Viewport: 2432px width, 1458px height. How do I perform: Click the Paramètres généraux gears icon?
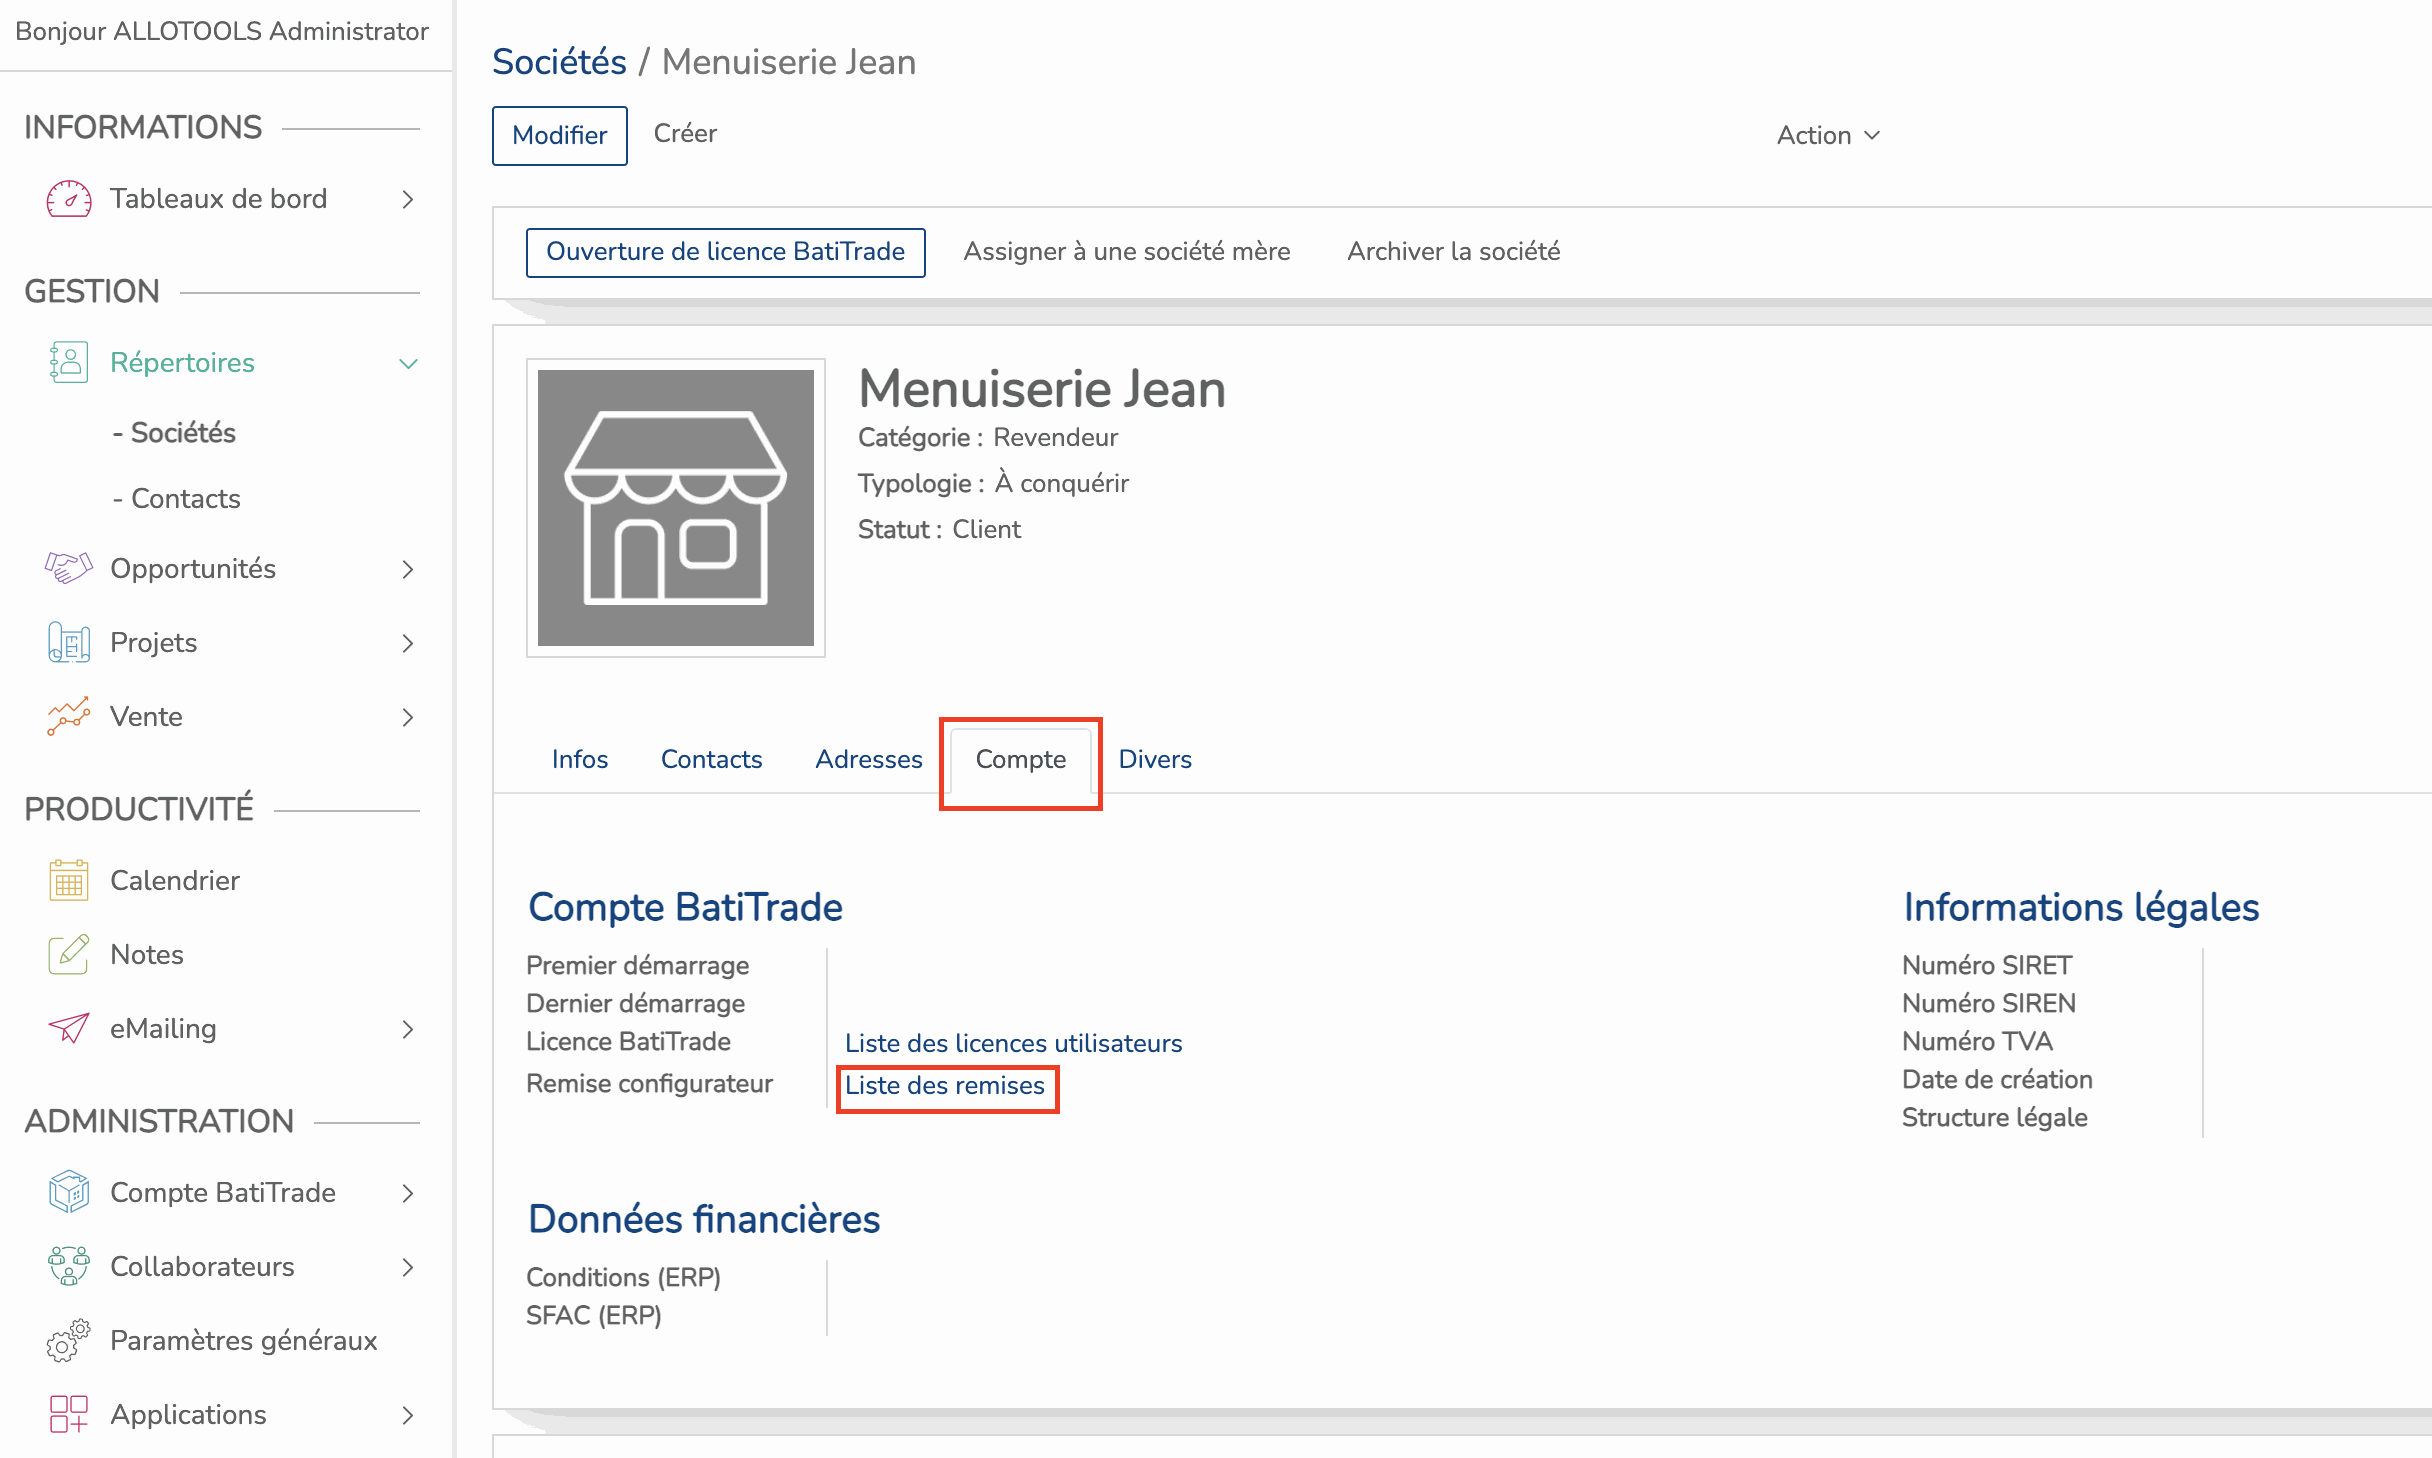tap(68, 1341)
